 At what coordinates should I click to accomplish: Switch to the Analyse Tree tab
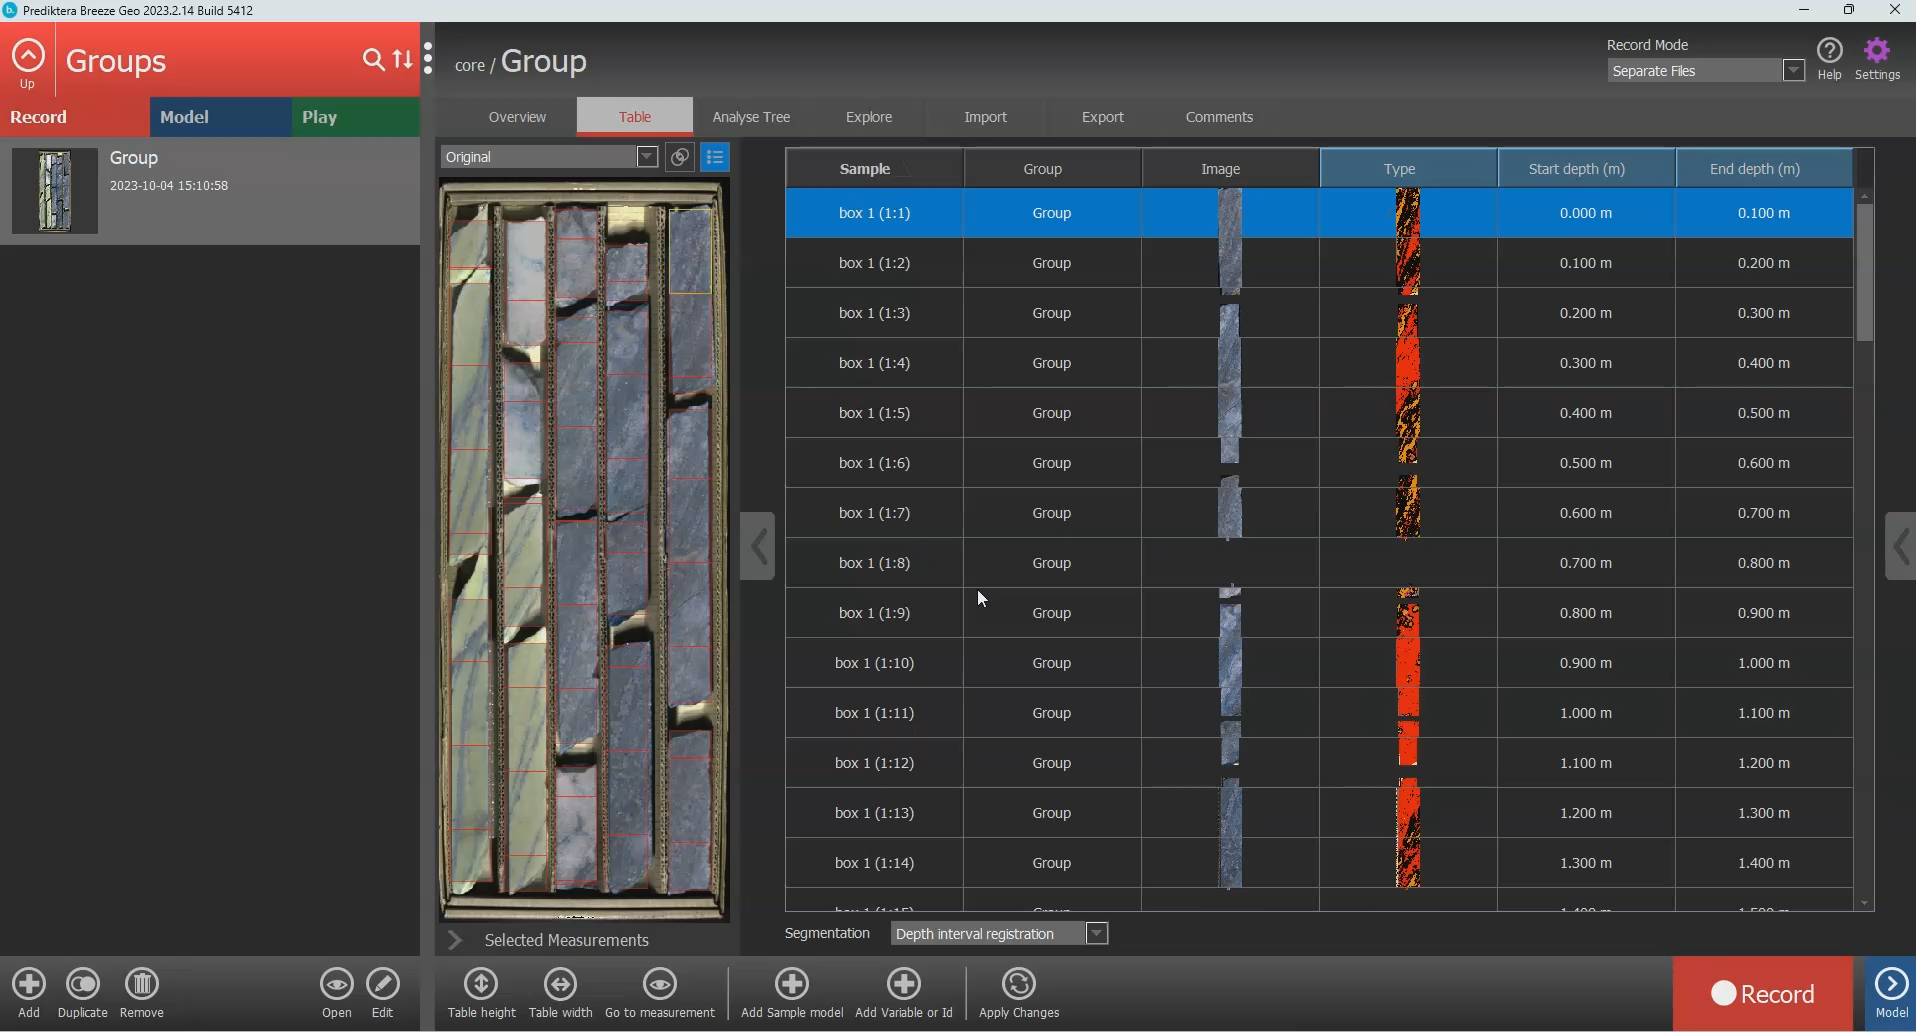point(751,117)
